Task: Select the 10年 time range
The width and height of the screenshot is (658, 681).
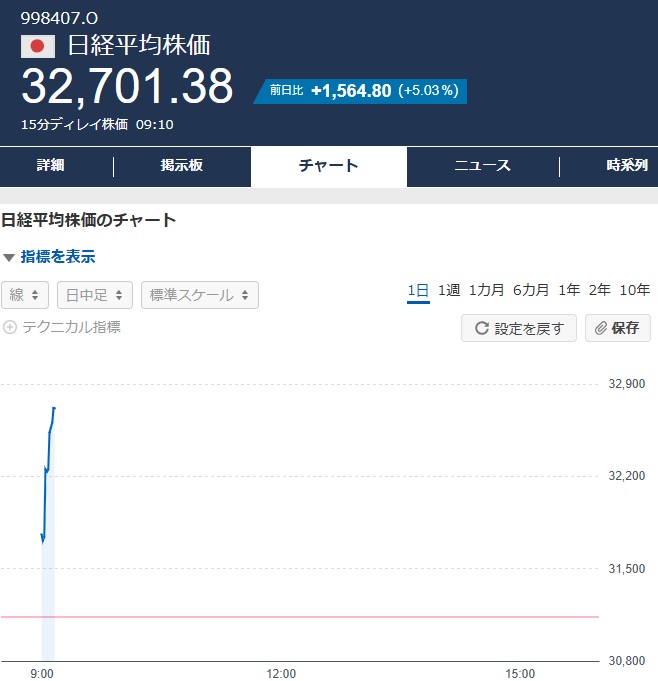Action: [x=635, y=290]
